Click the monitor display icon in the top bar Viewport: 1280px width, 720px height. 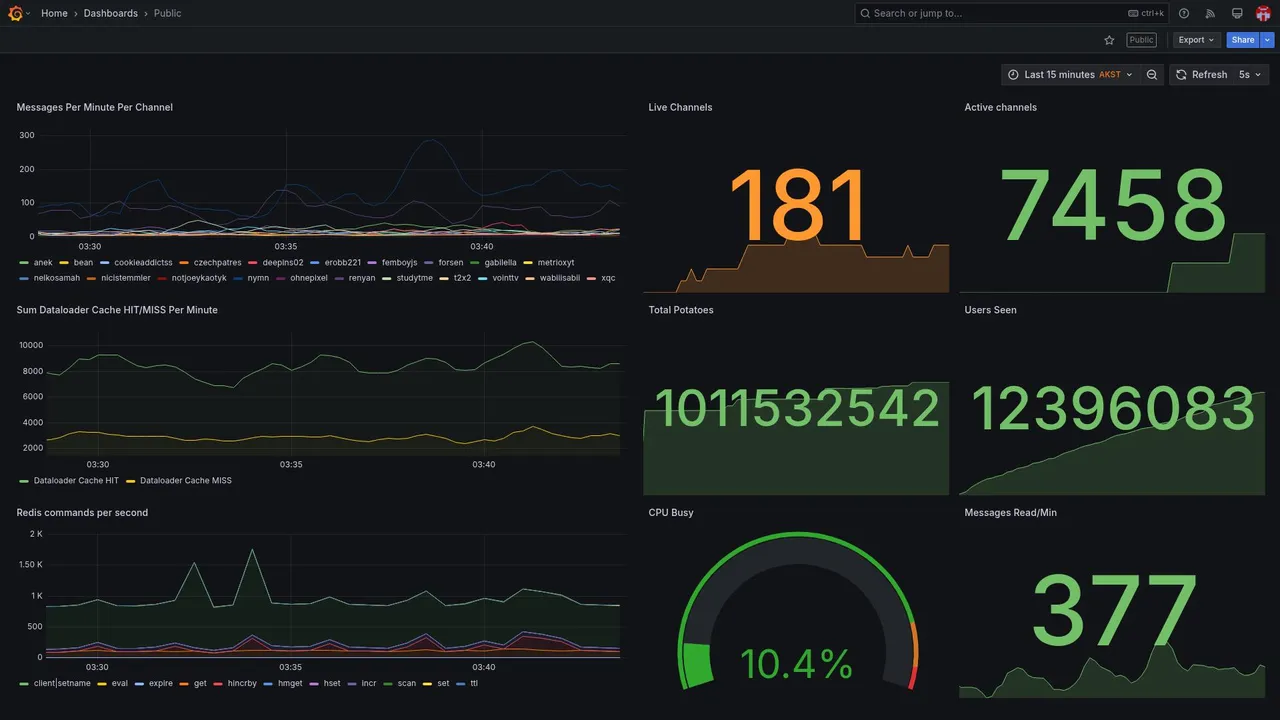(1237, 13)
